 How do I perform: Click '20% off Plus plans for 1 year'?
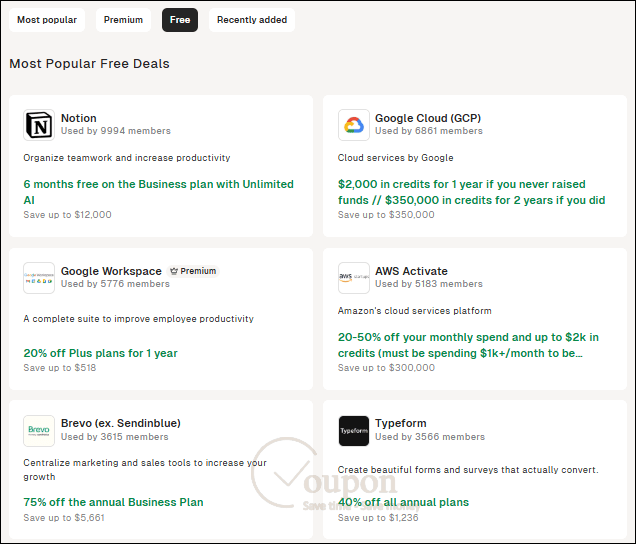[101, 353]
